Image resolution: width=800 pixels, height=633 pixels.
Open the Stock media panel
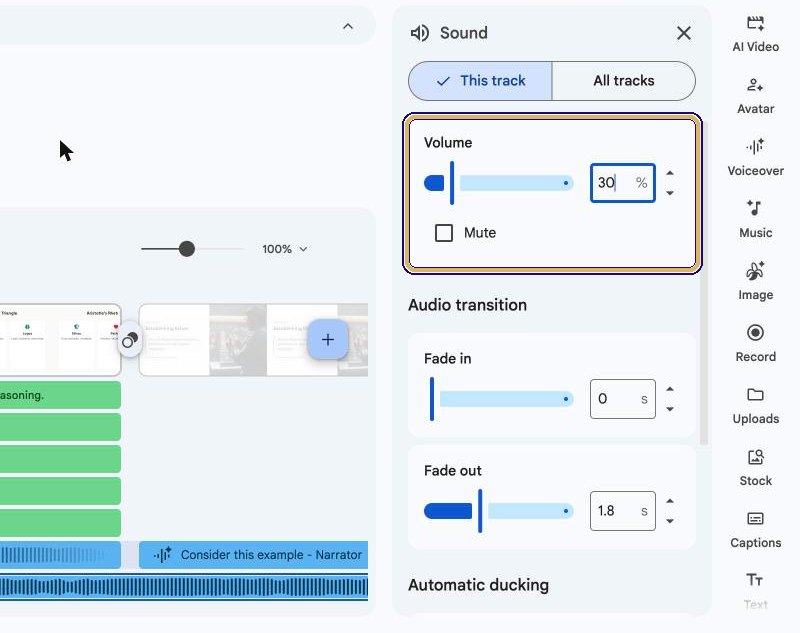click(x=755, y=468)
